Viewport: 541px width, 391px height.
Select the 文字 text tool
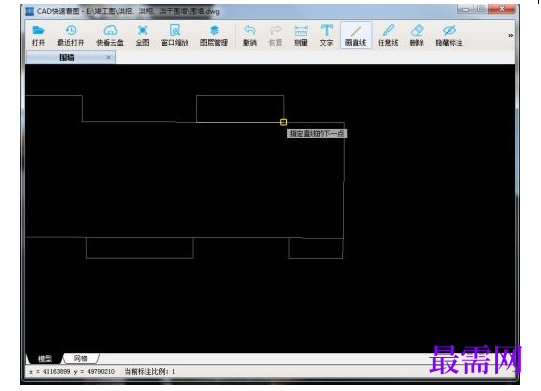pyautogui.click(x=326, y=35)
